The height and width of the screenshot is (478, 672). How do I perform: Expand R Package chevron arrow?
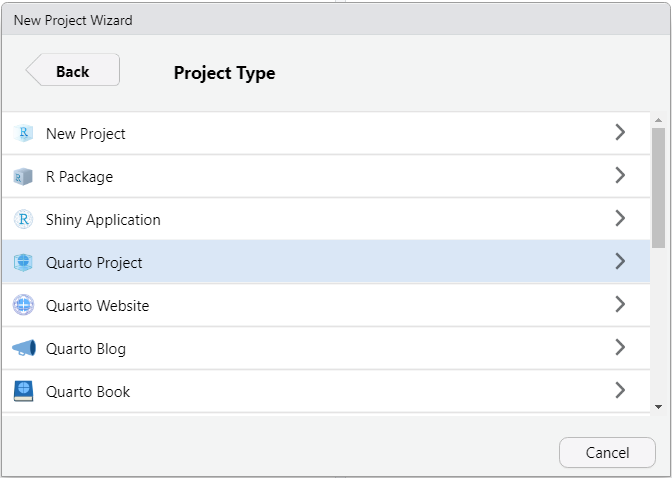620,175
